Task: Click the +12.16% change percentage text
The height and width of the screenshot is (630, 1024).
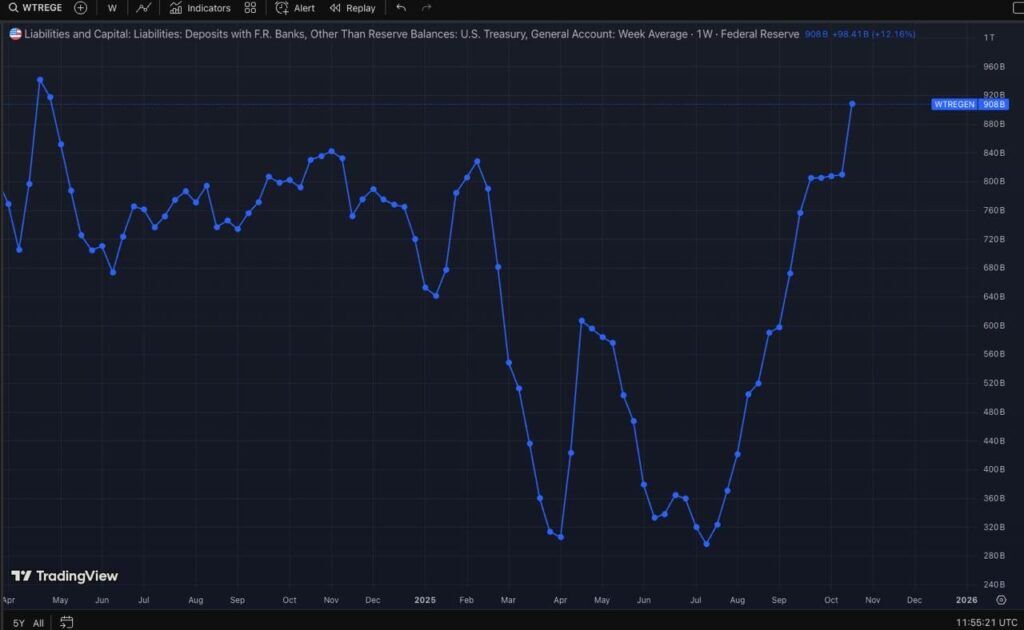Action: click(894, 33)
